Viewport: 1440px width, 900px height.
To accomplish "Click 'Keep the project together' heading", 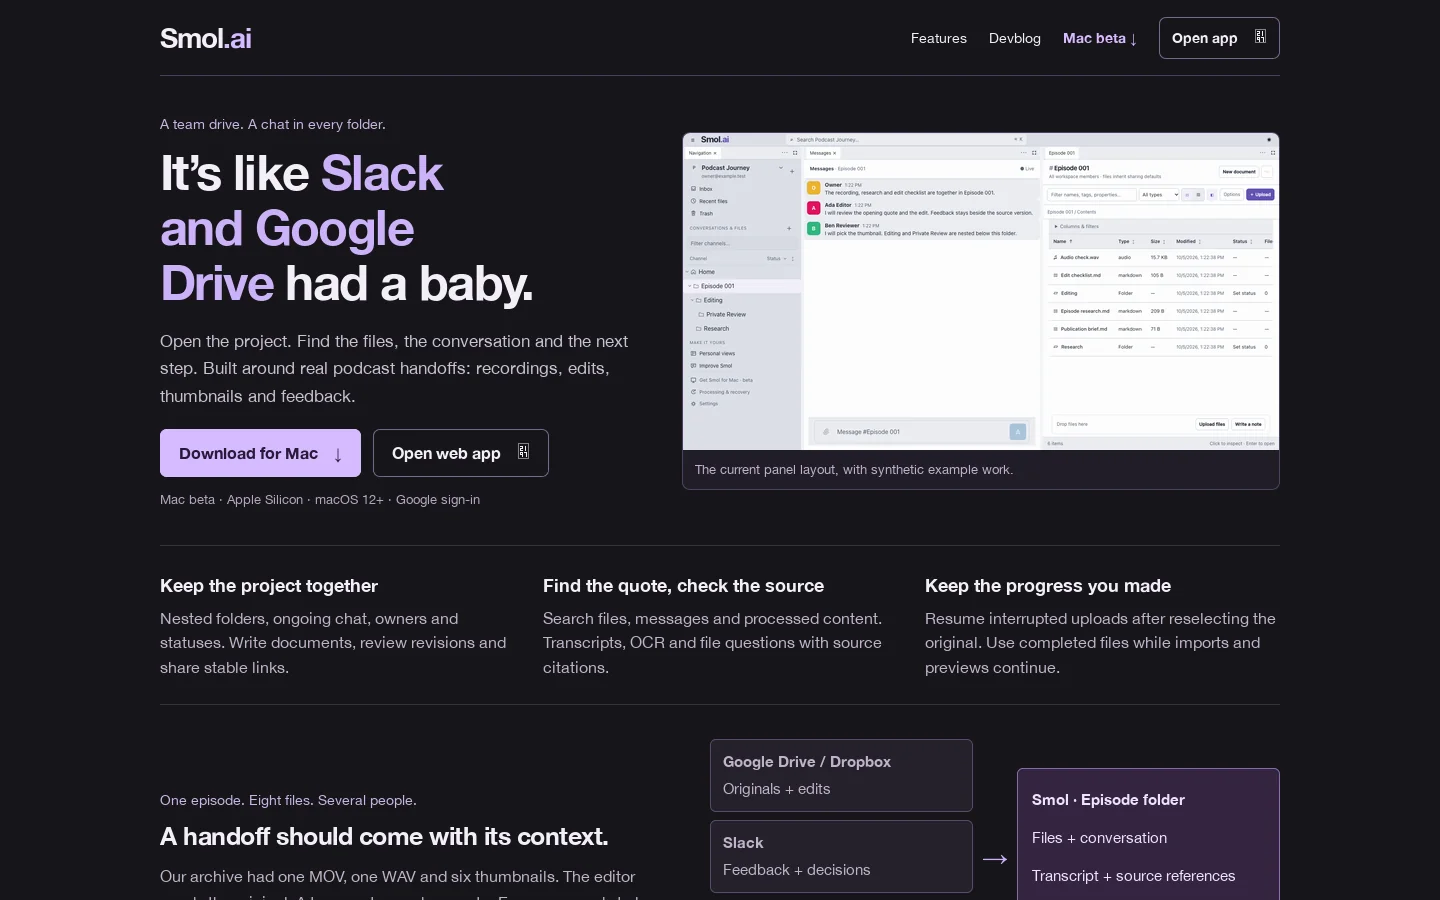I will [269, 586].
